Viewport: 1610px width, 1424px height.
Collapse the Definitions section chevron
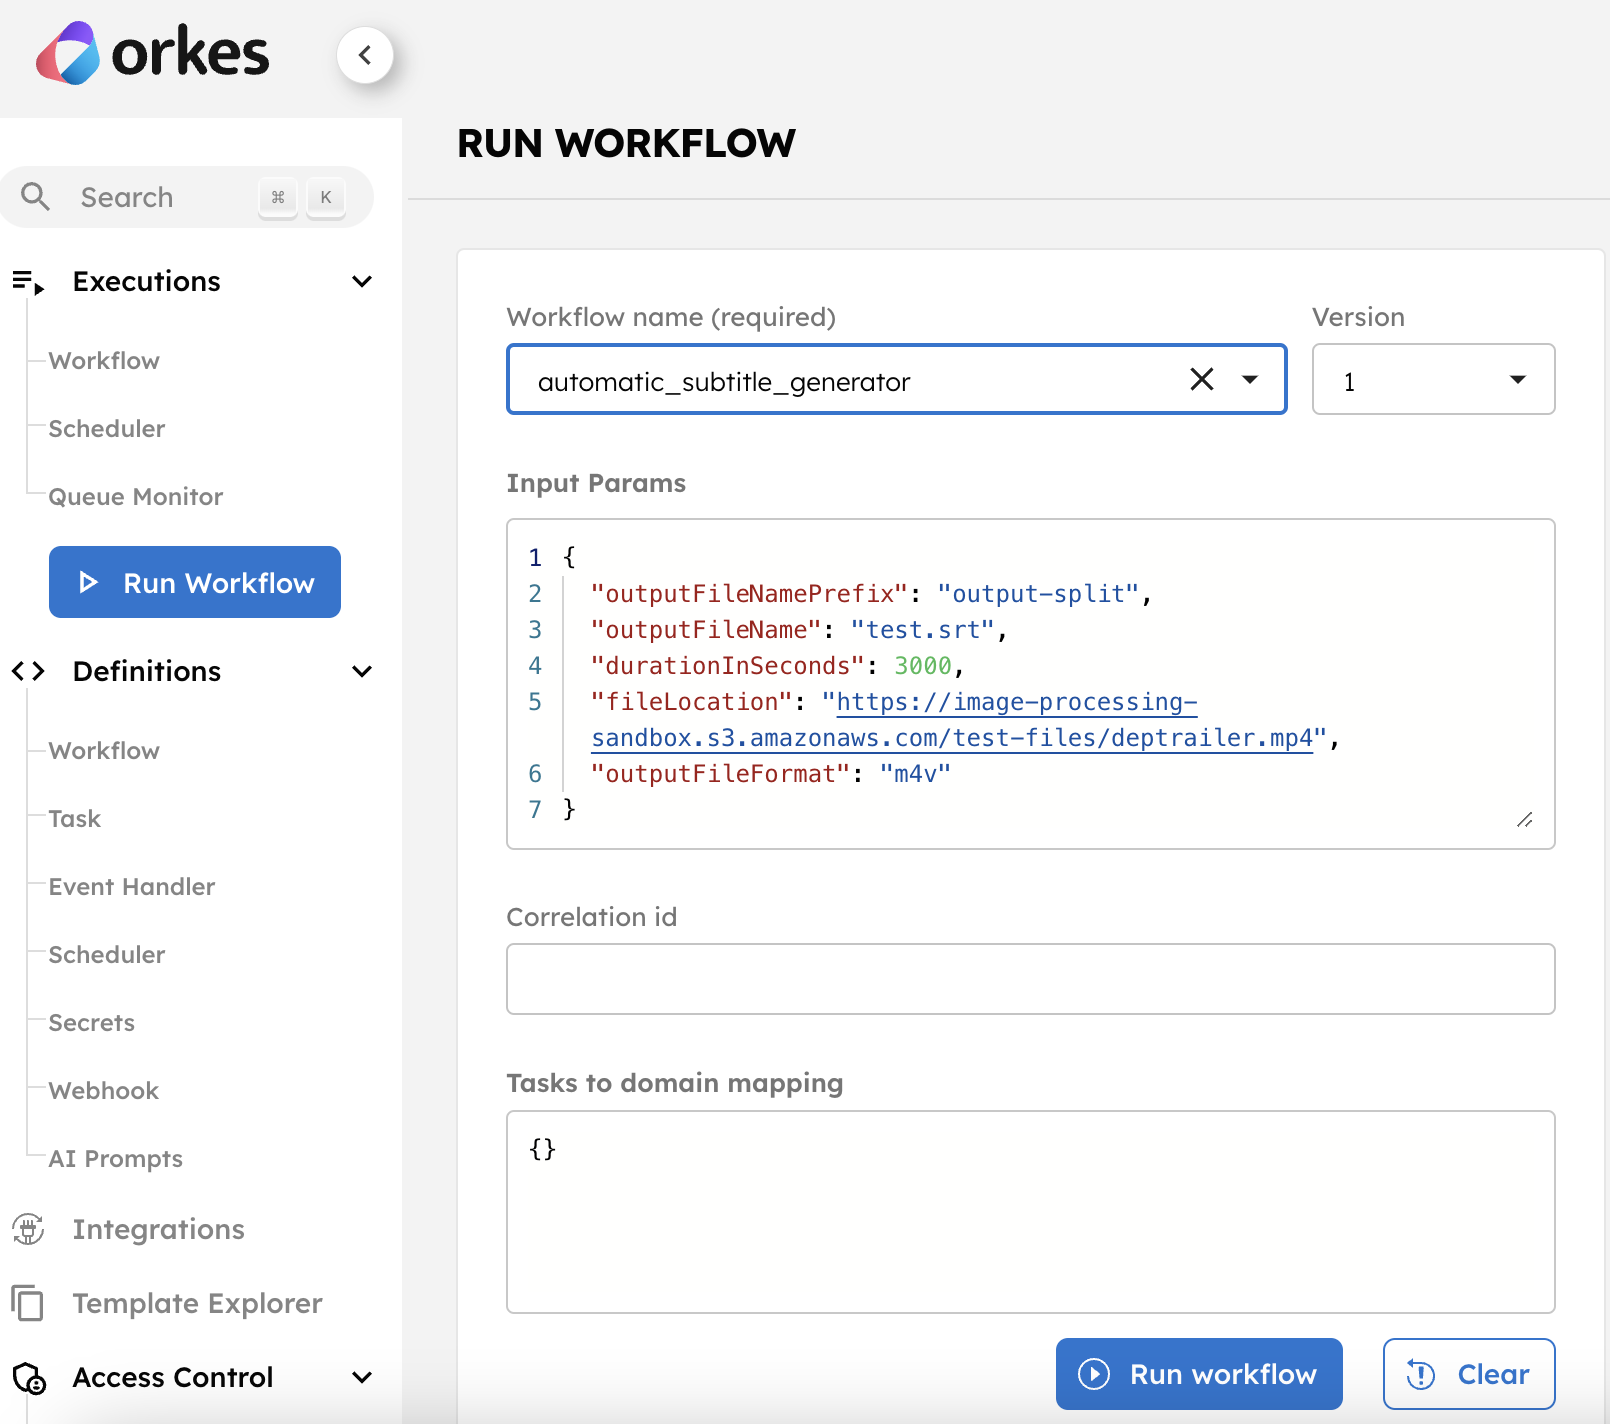tap(362, 672)
